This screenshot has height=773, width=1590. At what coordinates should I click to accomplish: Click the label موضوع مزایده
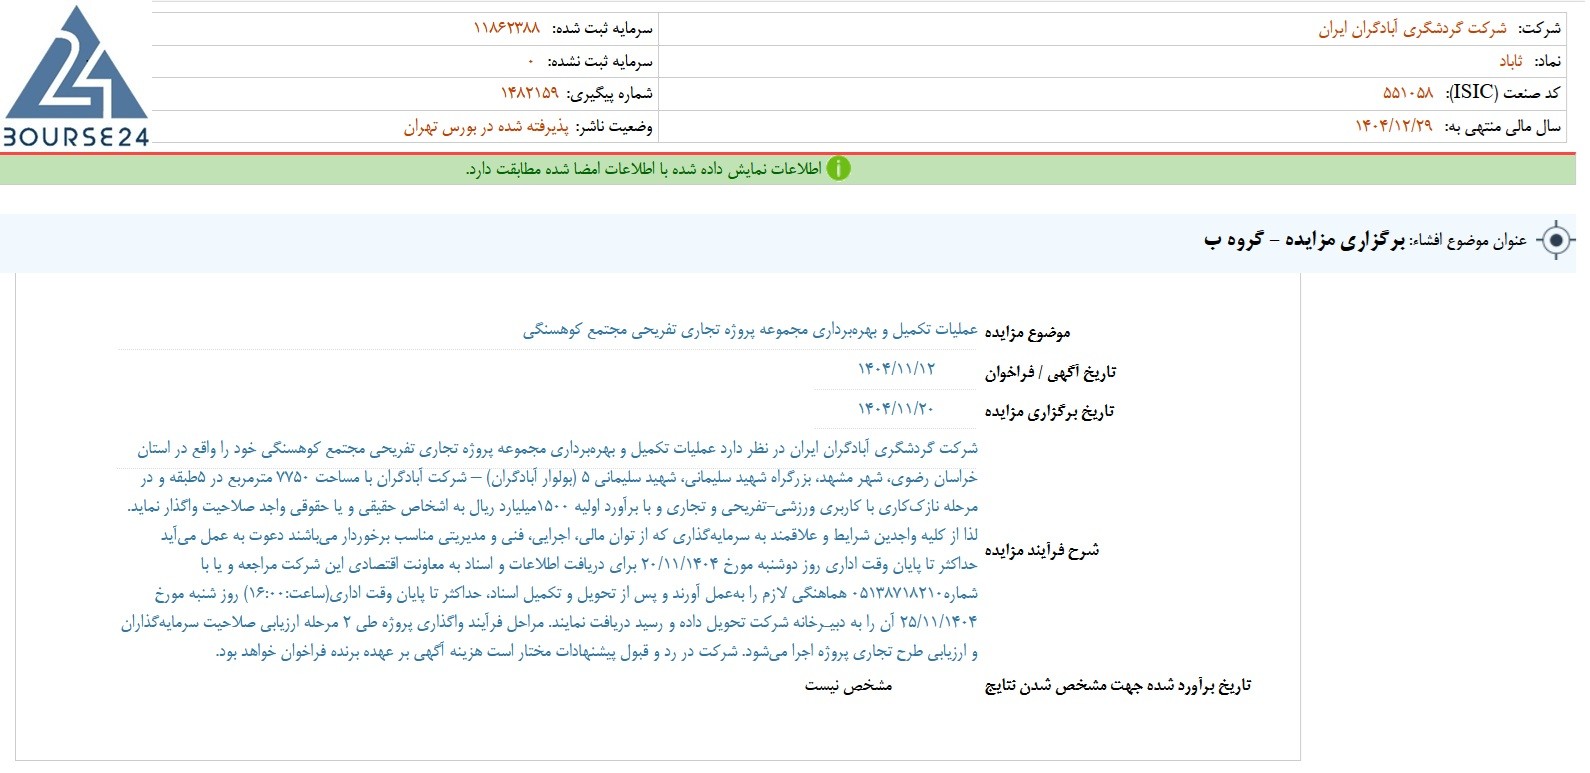point(1027,332)
